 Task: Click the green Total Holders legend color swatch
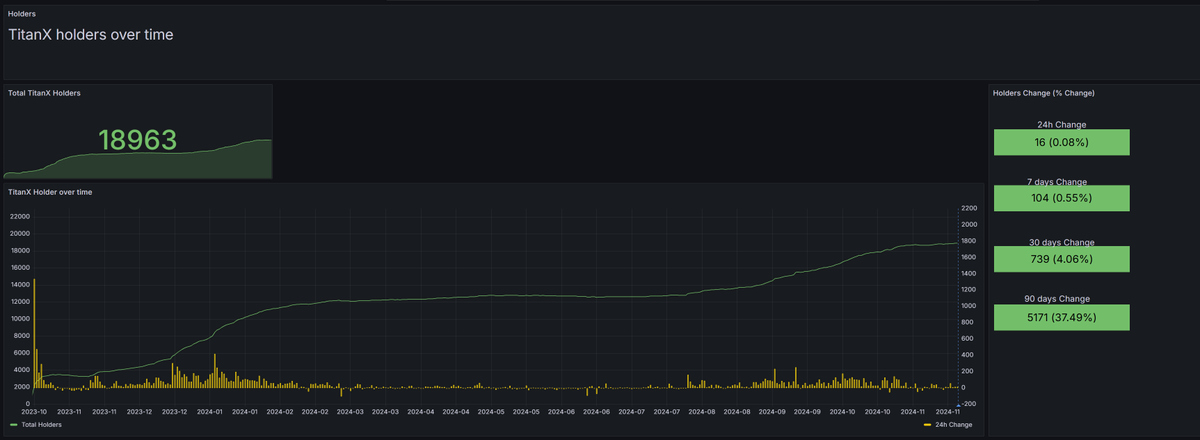pyautogui.click(x=13, y=425)
